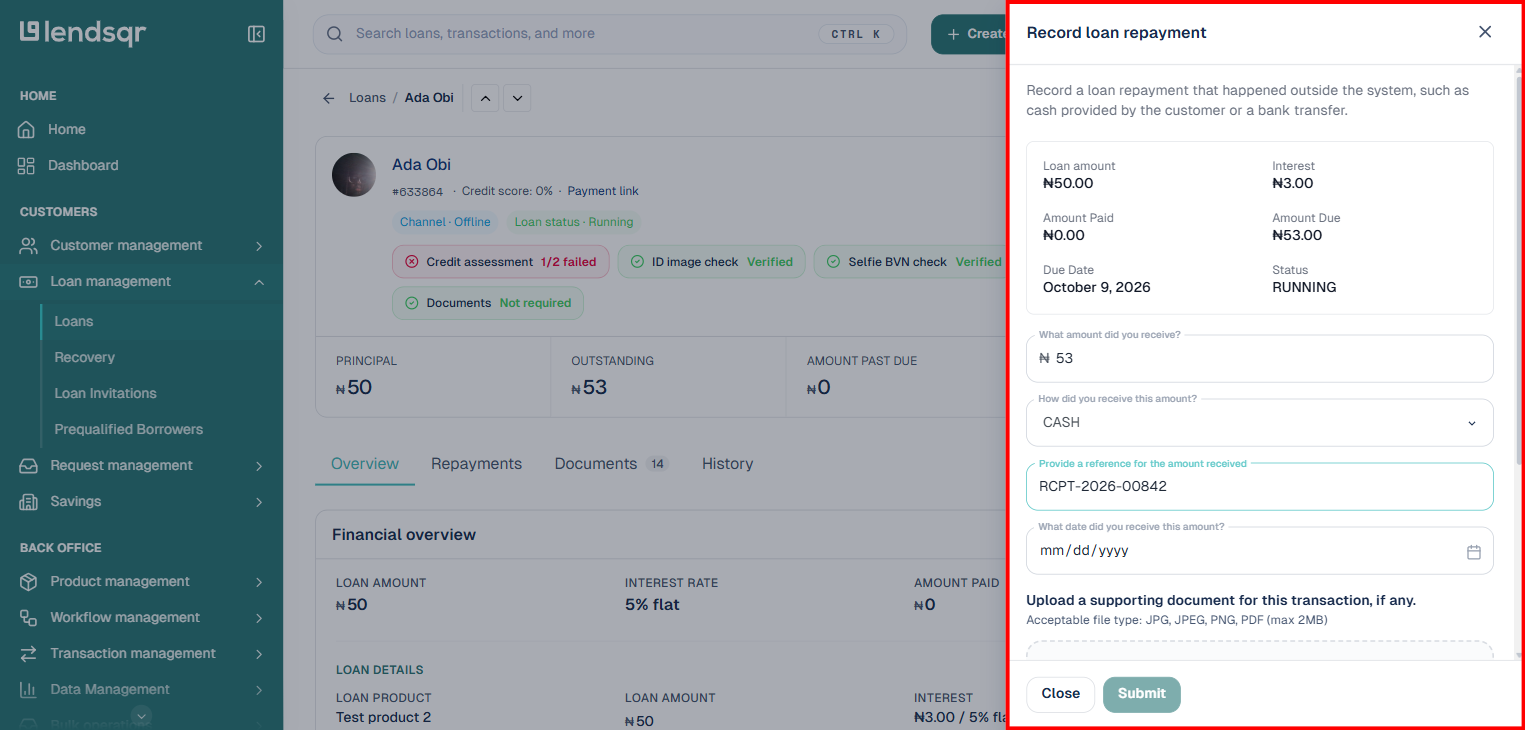This screenshot has width=1535, height=730.
Task: Click the Customer management people icon
Action: 29,245
